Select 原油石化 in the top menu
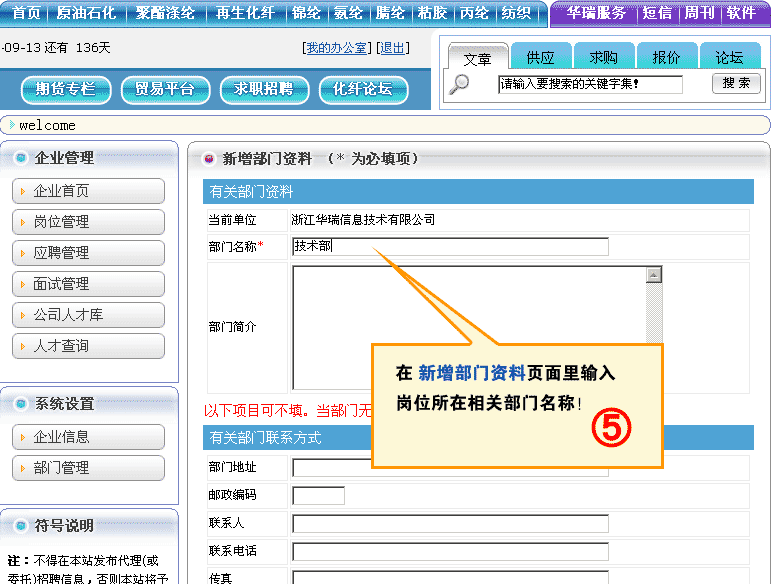The width and height of the screenshot is (772, 584). pyautogui.click(x=86, y=13)
